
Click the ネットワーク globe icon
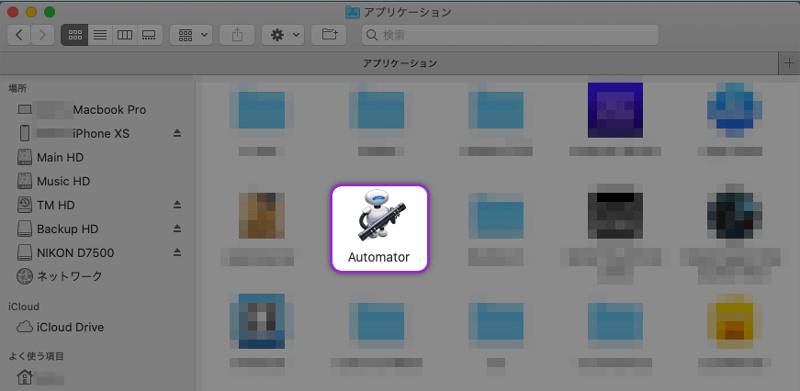(x=24, y=277)
